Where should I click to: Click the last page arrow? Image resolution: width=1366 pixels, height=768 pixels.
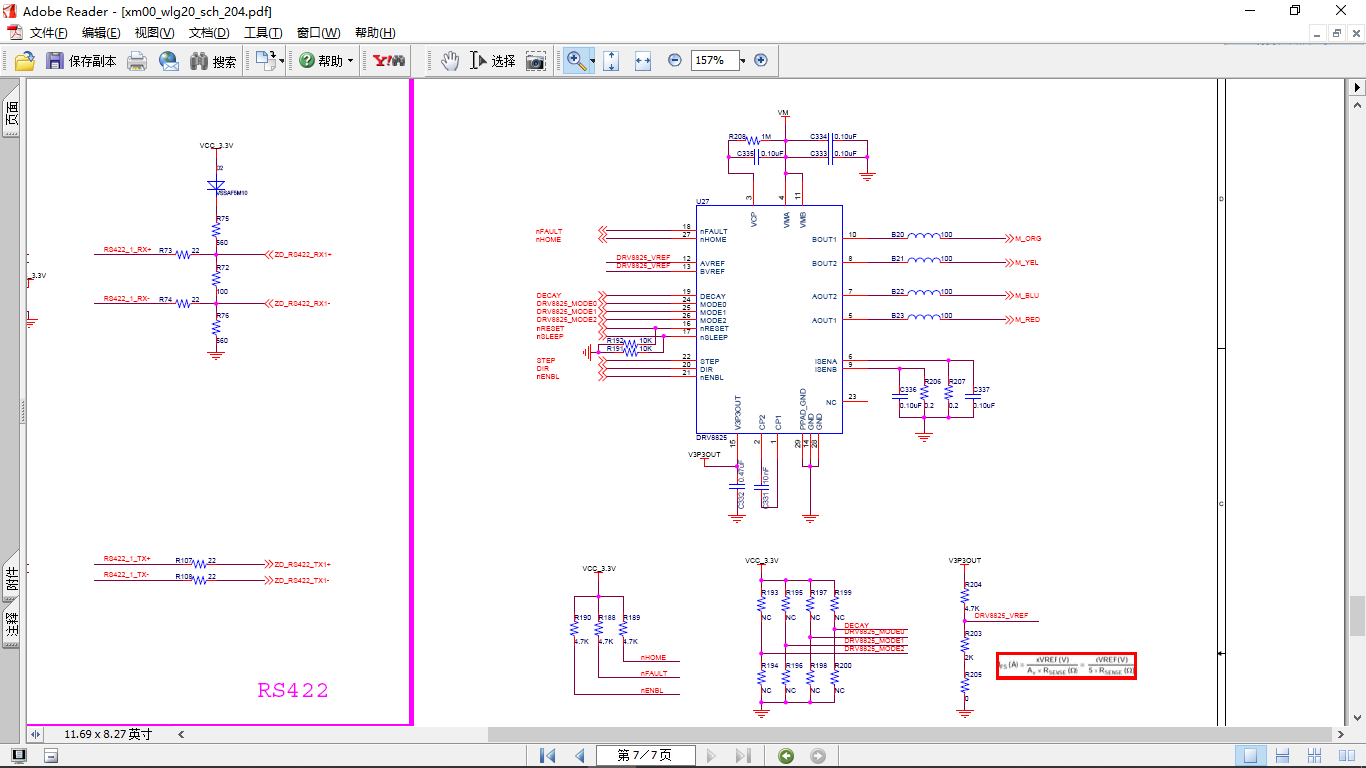pyautogui.click(x=743, y=756)
